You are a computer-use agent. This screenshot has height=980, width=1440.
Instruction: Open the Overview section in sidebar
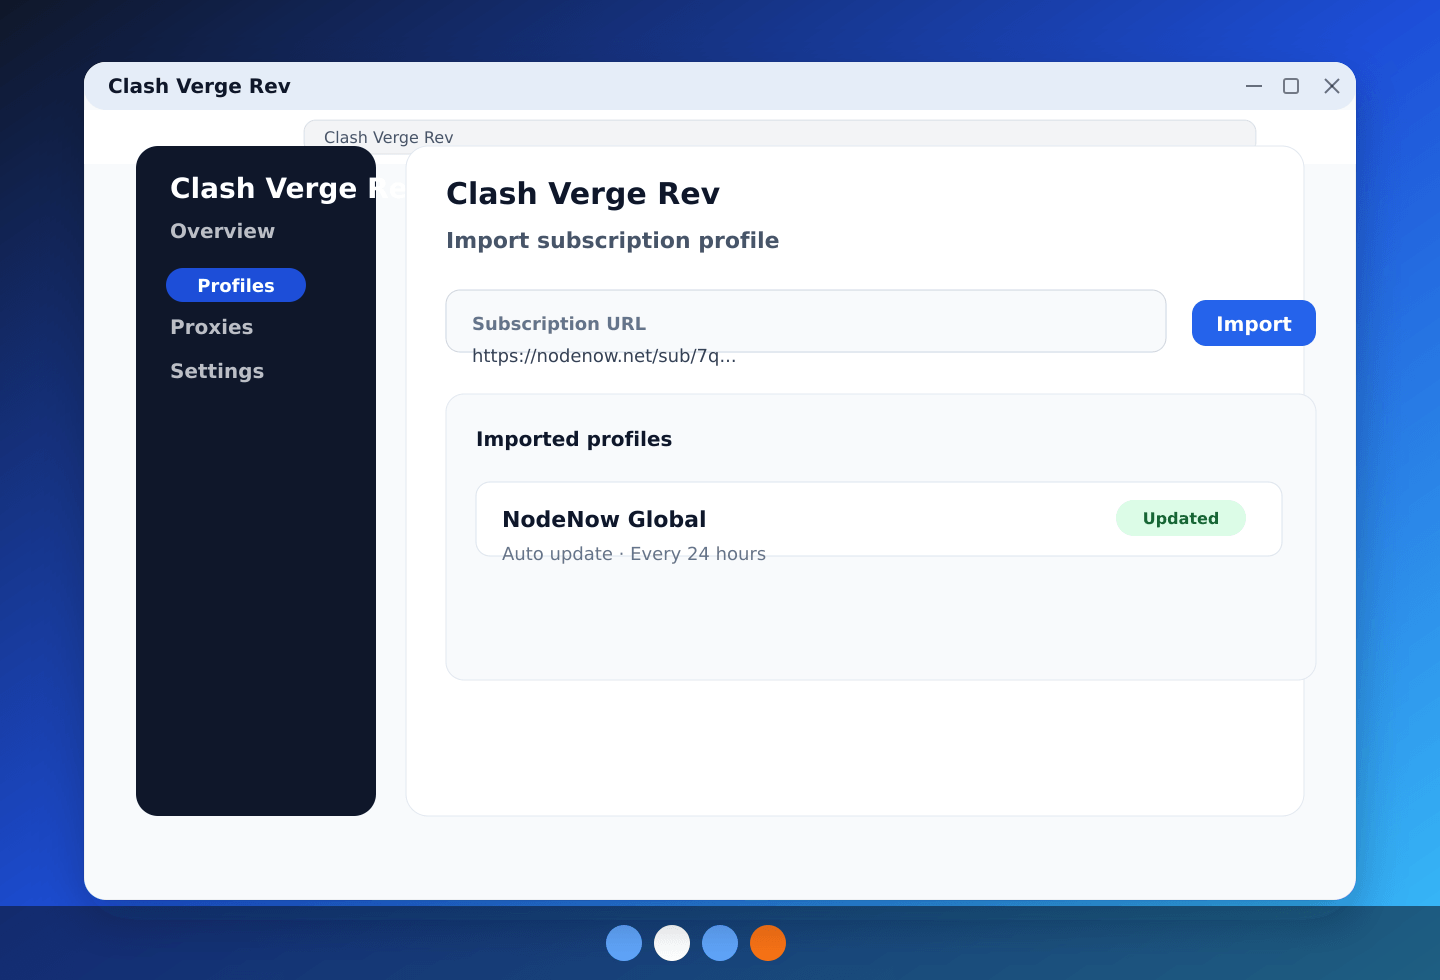[x=222, y=231]
